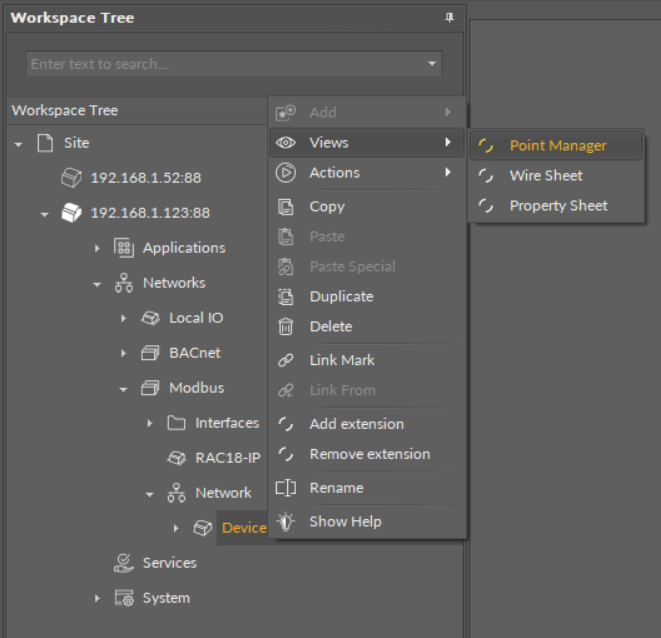Select the Networks tree item
The height and width of the screenshot is (638, 661).
click(173, 283)
